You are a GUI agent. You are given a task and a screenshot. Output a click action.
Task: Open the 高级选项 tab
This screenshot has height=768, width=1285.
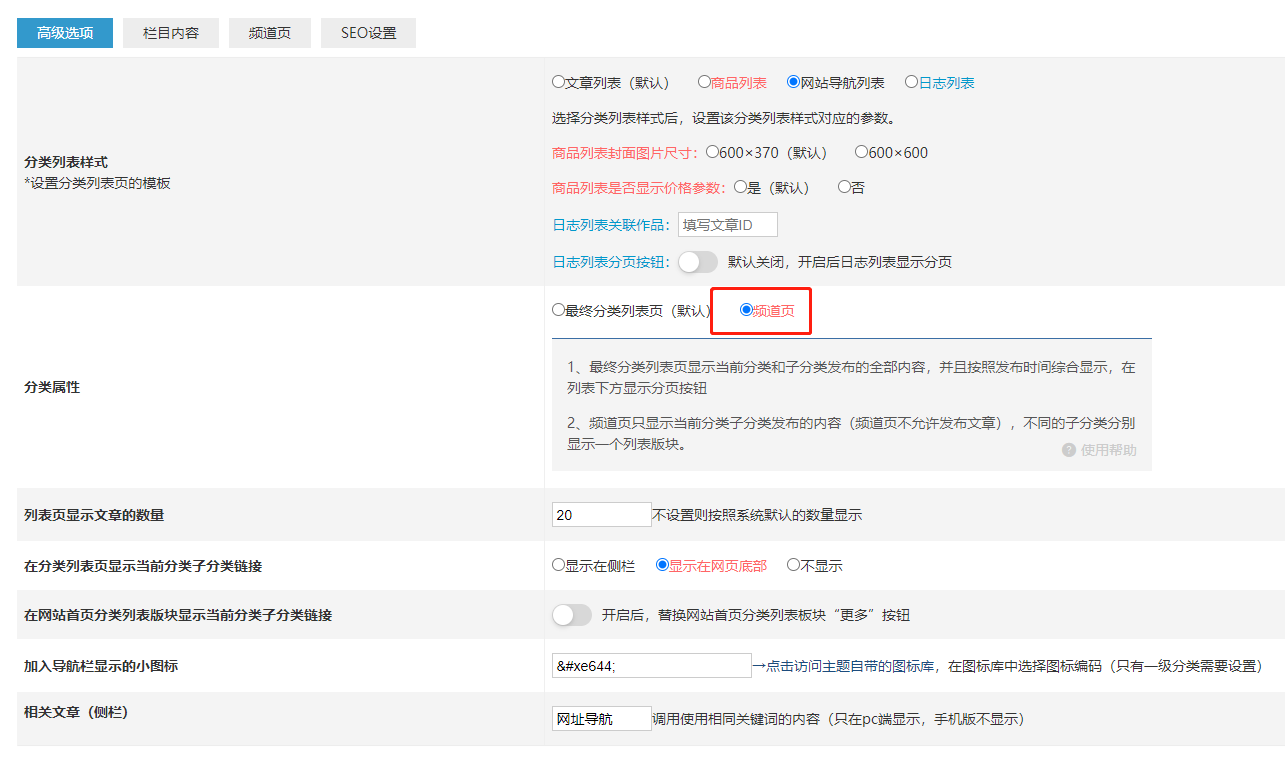(65, 33)
